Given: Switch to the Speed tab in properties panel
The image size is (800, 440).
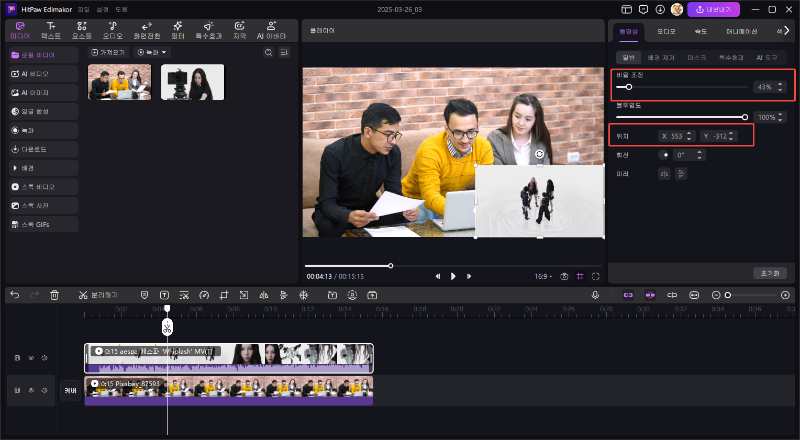Looking at the screenshot, I should pyautogui.click(x=701, y=32).
